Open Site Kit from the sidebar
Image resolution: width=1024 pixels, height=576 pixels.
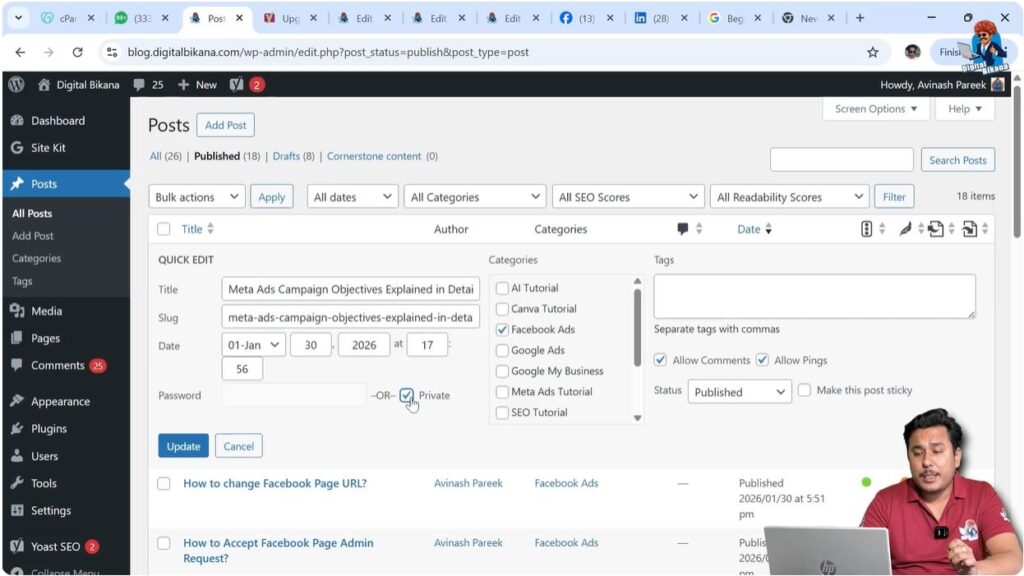tap(47, 148)
